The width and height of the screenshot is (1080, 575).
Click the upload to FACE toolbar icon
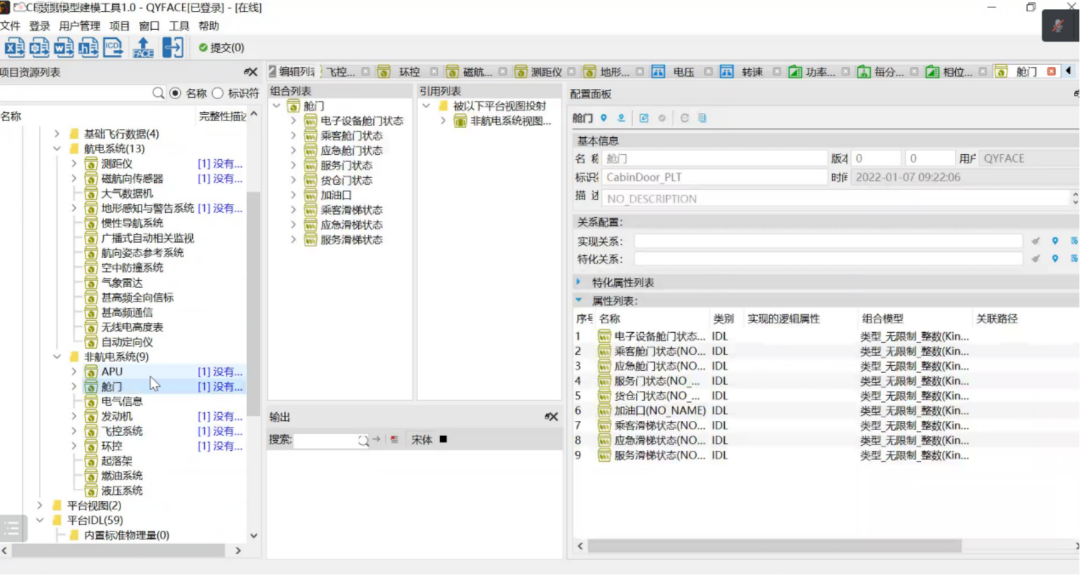pyautogui.click(x=143, y=47)
